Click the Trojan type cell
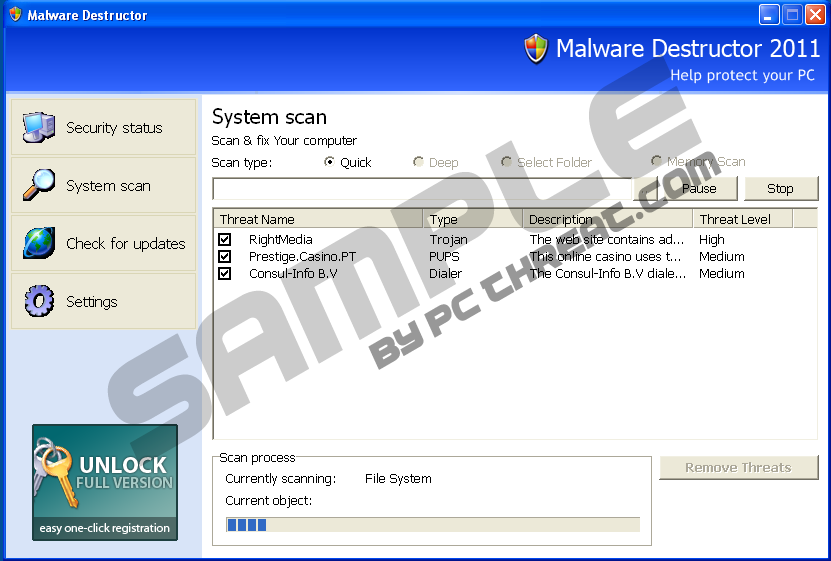Image resolution: width=831 pixels, height=561 pixels. coord(448,239)
